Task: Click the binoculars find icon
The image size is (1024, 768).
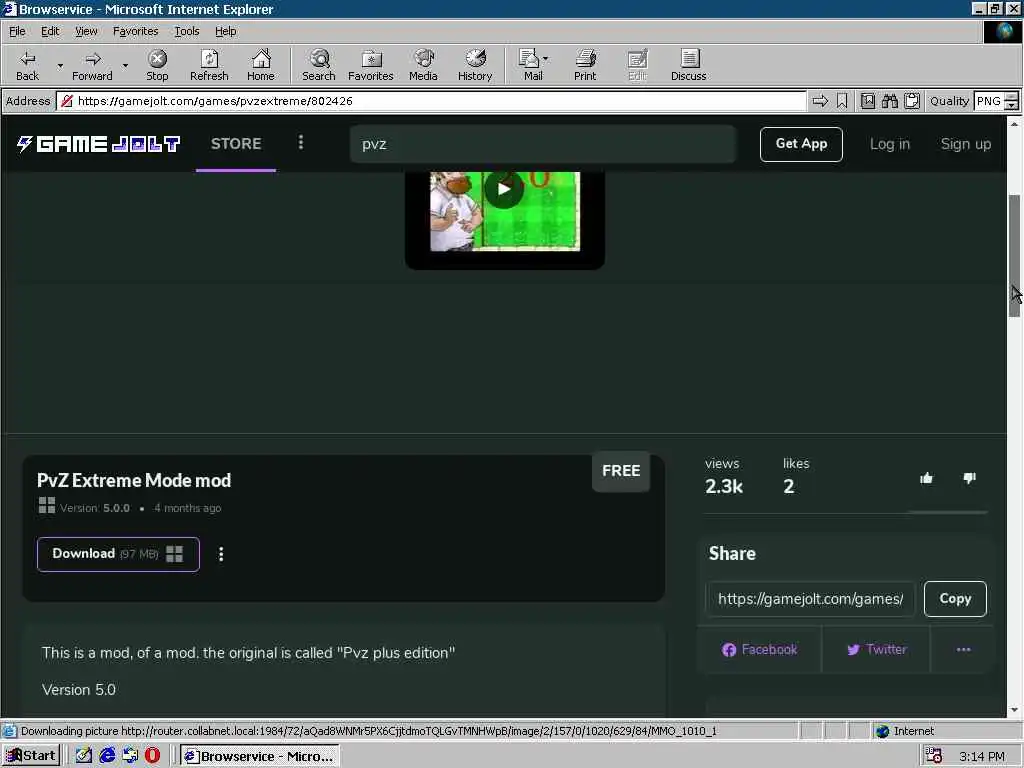Action: [889, 101]
